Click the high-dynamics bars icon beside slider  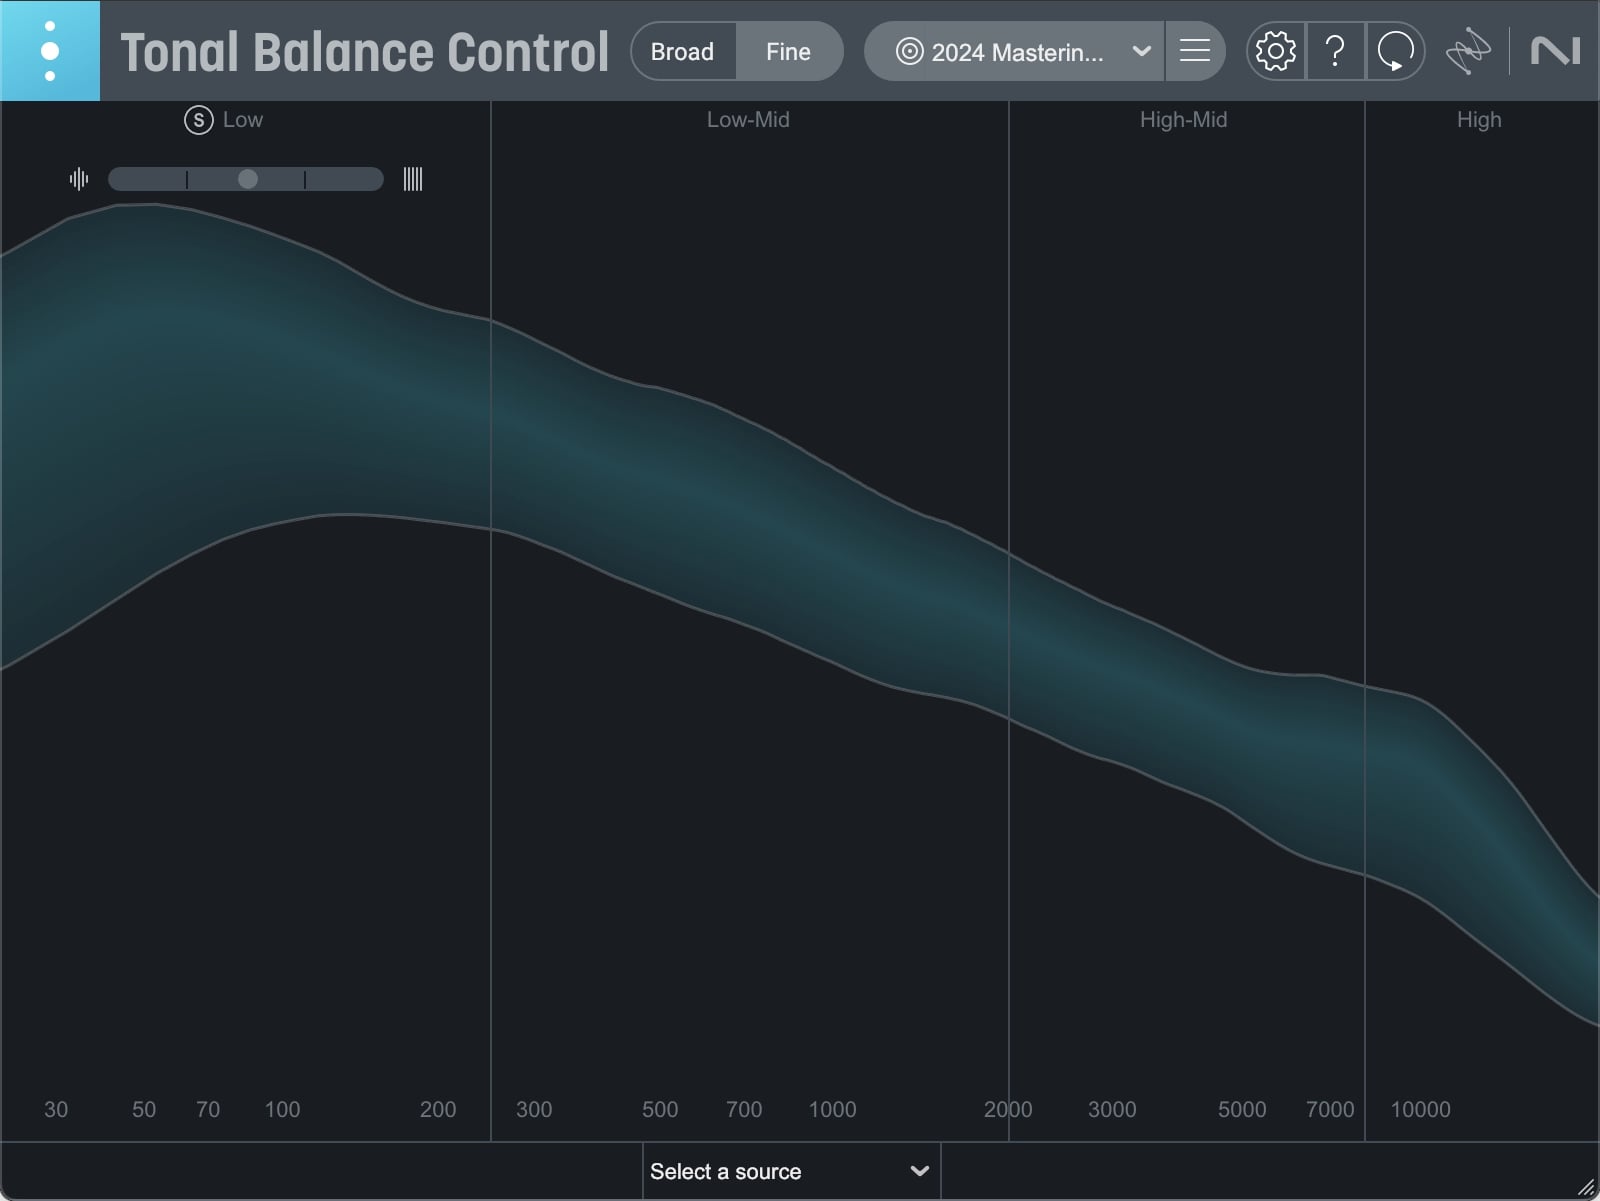click(x=413, y=179)
